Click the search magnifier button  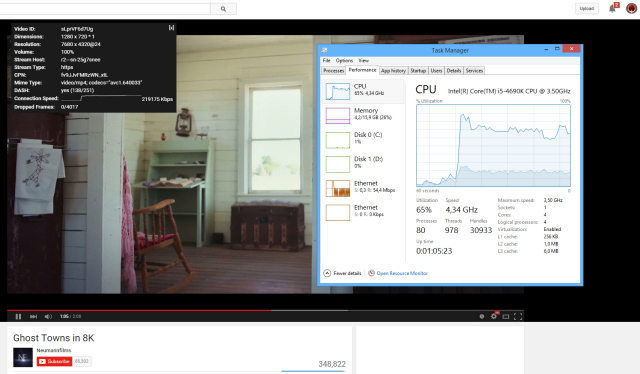[223, 9]
